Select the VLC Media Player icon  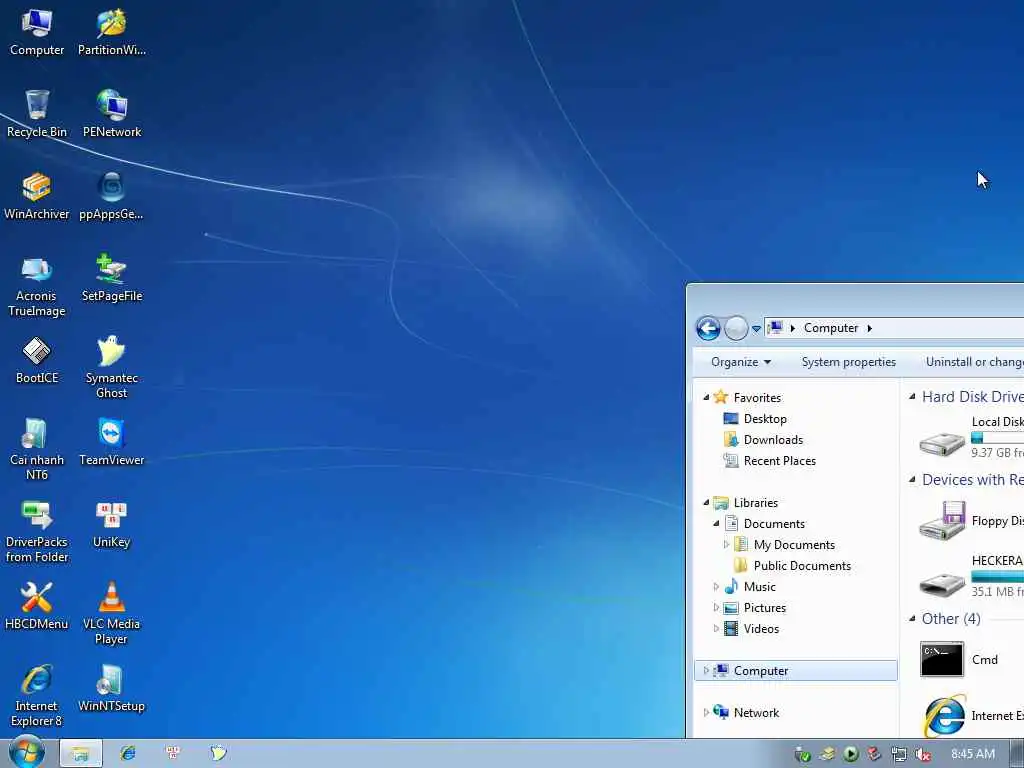tap(112, 614)
